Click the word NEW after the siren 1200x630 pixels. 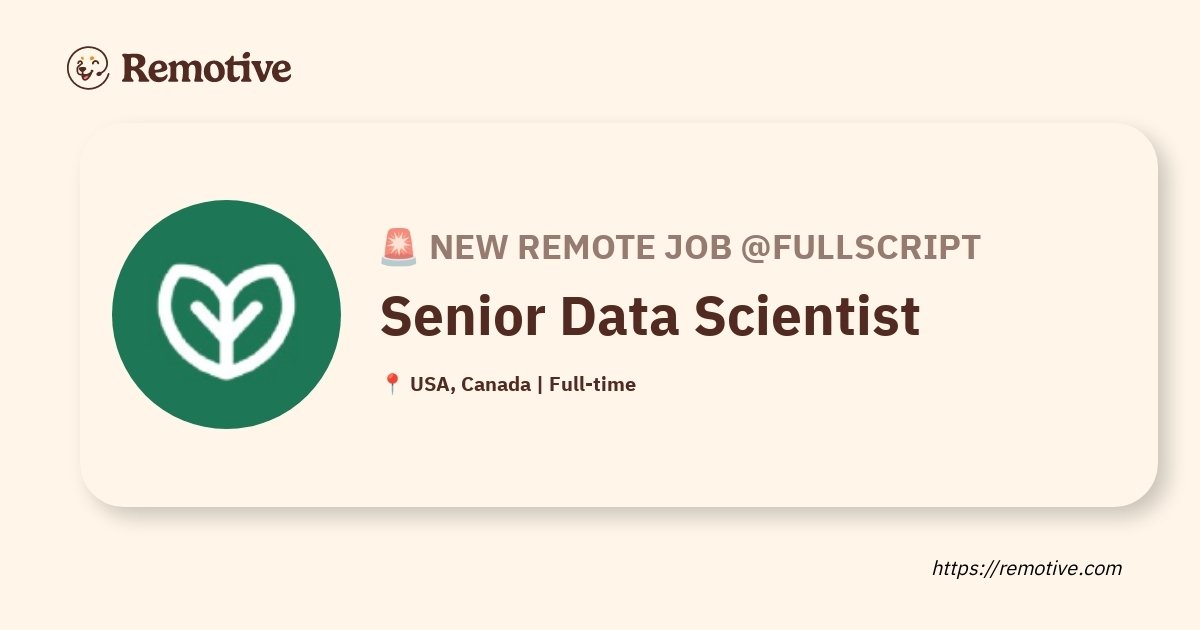point(469,247)
